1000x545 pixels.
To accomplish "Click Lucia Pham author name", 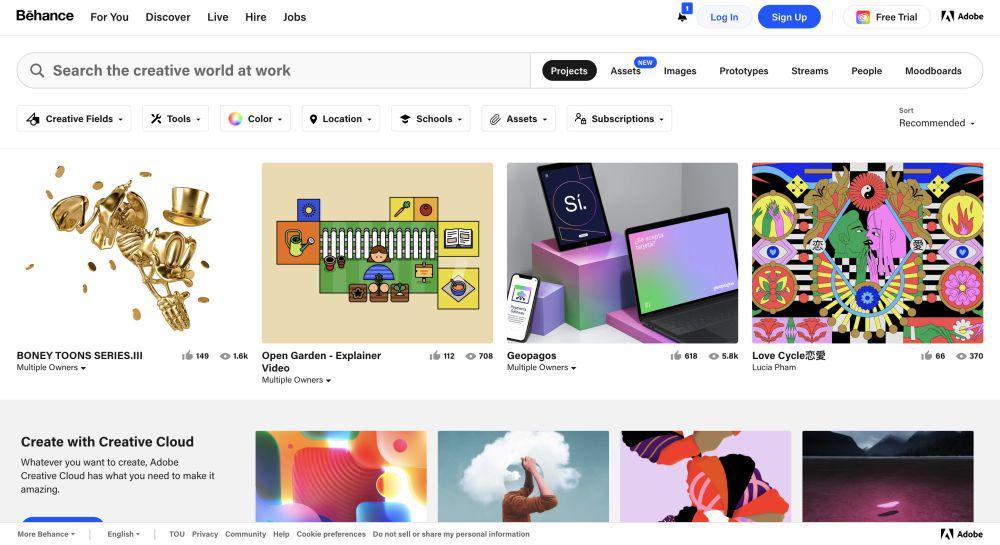I will (x=774, y=367).
